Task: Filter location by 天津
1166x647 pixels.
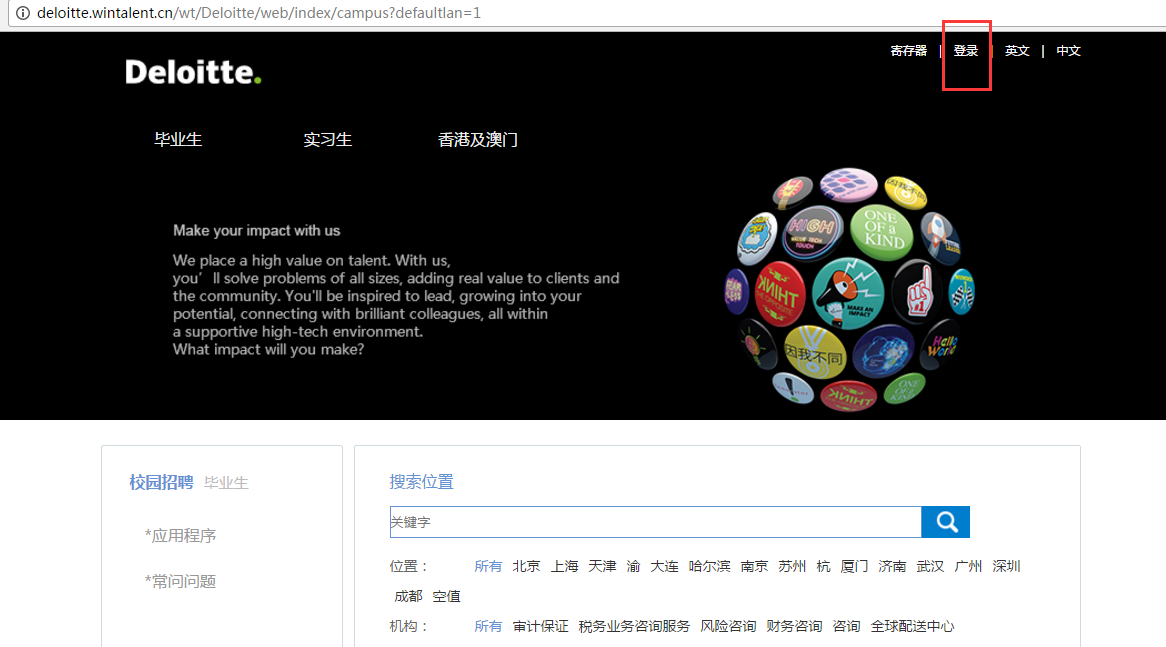Action: point(602,566)
